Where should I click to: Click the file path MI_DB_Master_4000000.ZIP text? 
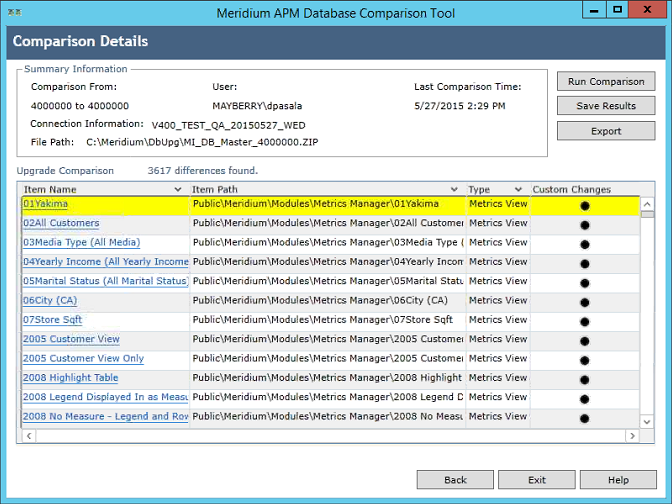202,142
